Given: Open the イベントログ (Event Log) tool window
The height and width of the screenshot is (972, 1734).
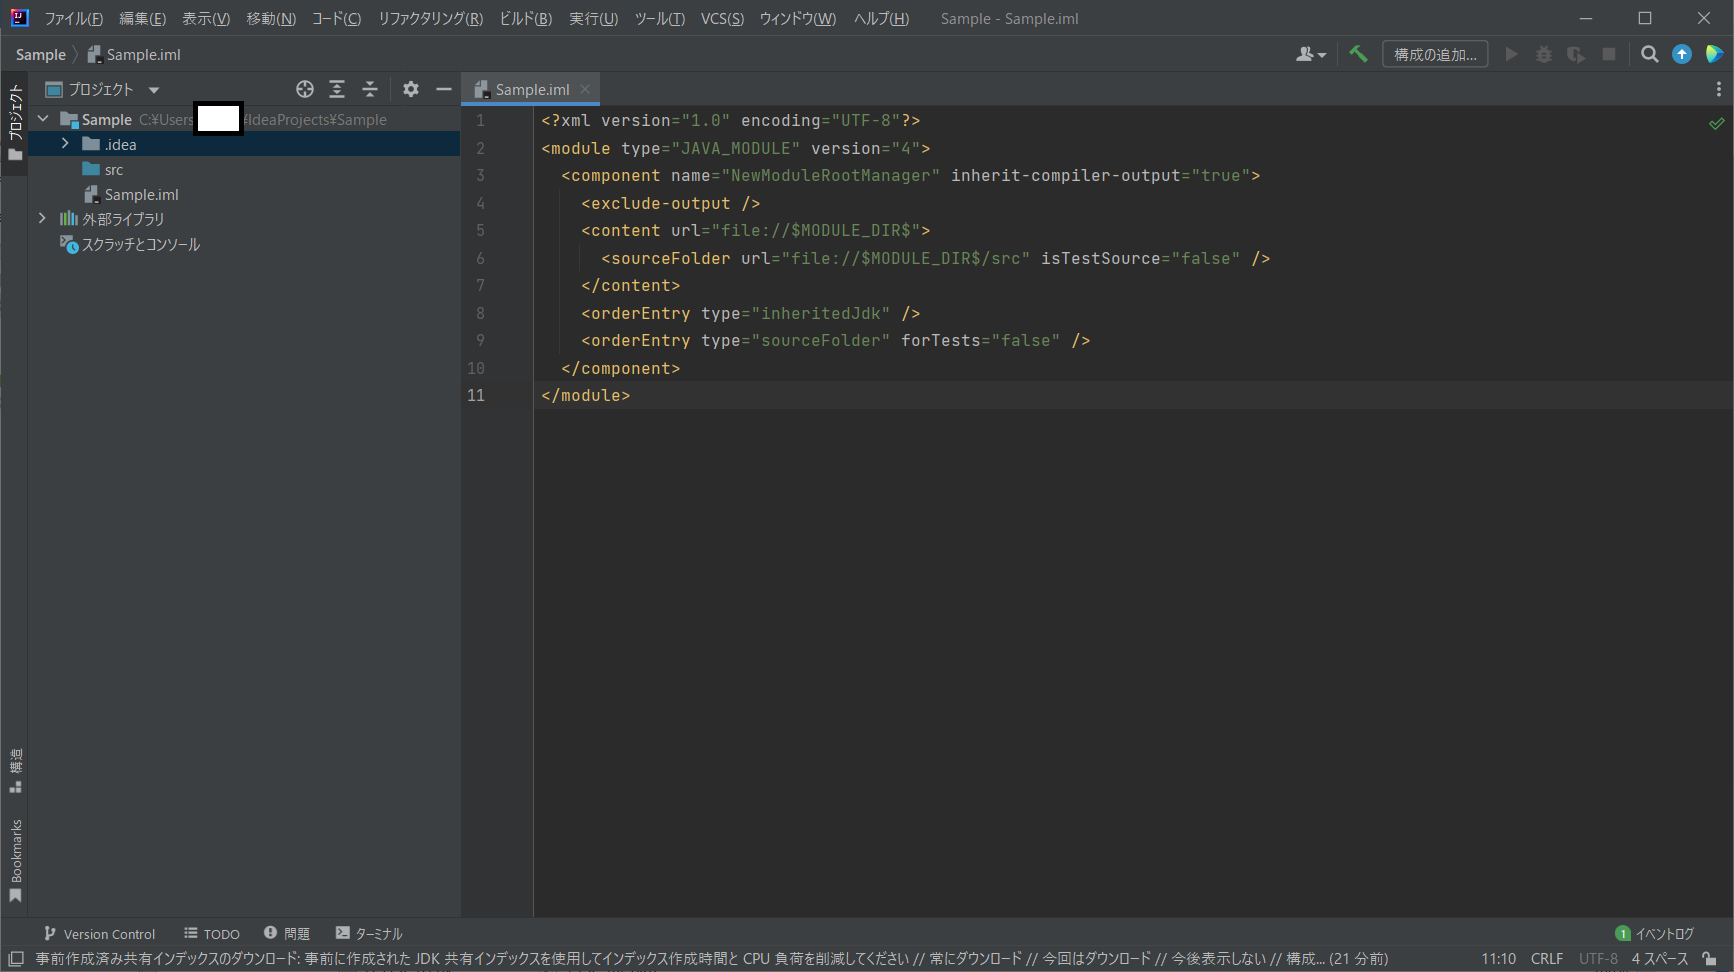Looking at the screenshot, I should coord(1655,933).
